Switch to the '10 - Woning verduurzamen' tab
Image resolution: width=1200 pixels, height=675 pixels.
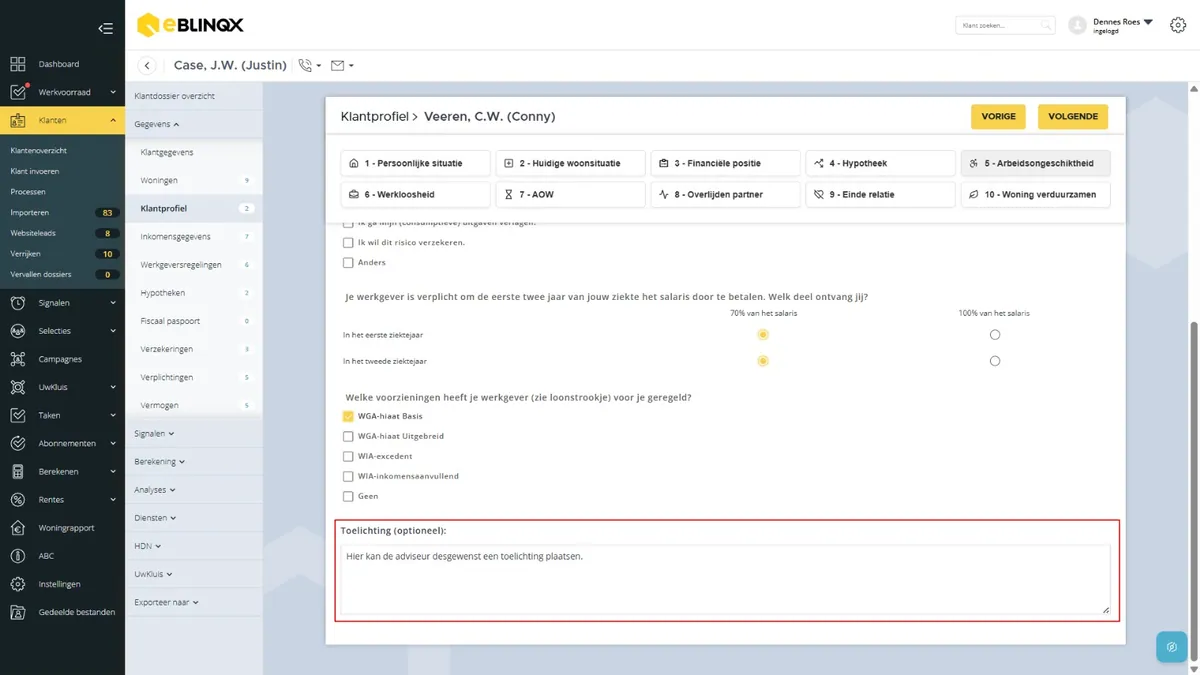tap(1035, 194)
